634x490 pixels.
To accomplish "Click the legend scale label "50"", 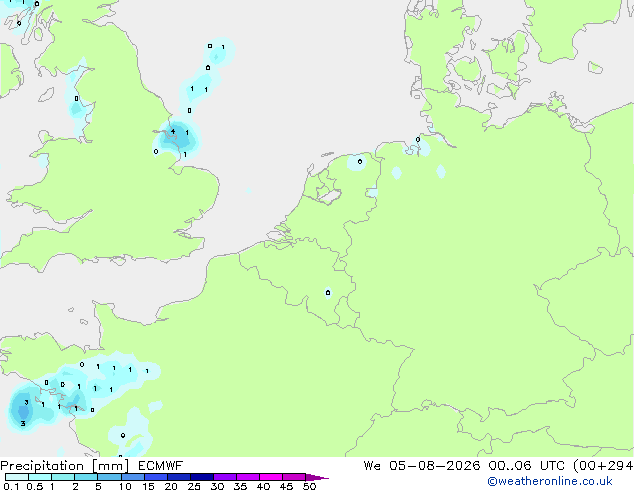I will tap(309, 486).
